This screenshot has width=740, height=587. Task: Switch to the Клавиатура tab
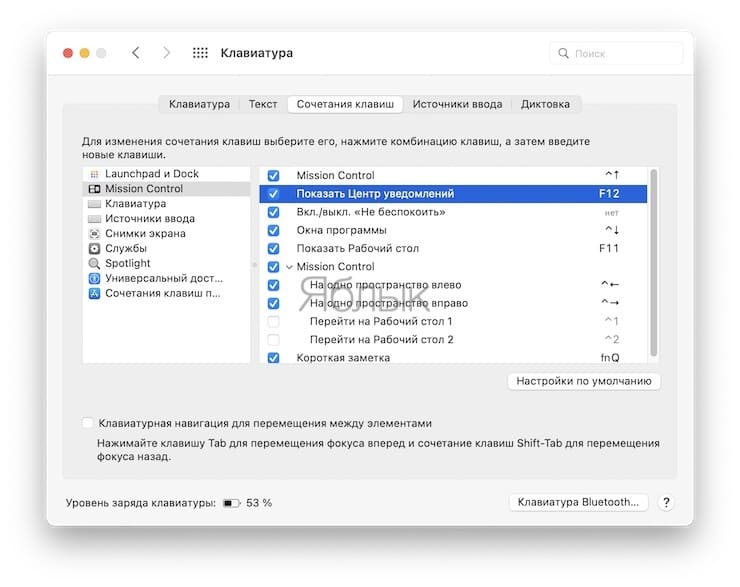click(x=200, y=104)
